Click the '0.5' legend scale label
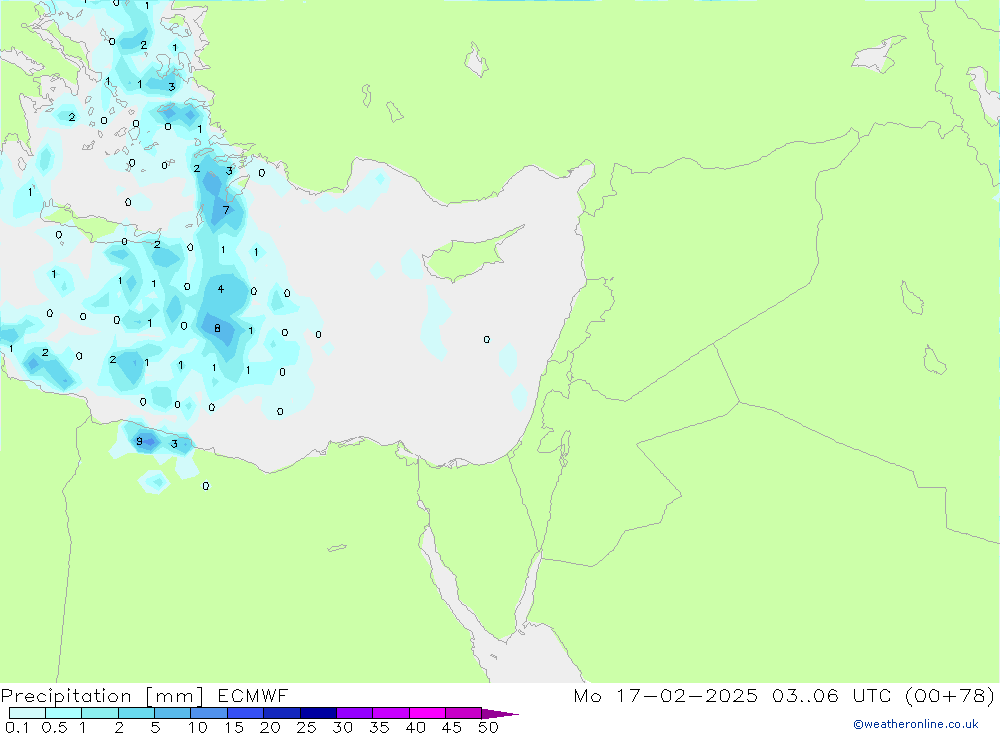Screen dimensions: 1000x733 pyautogui.click(x=54, y=727)
